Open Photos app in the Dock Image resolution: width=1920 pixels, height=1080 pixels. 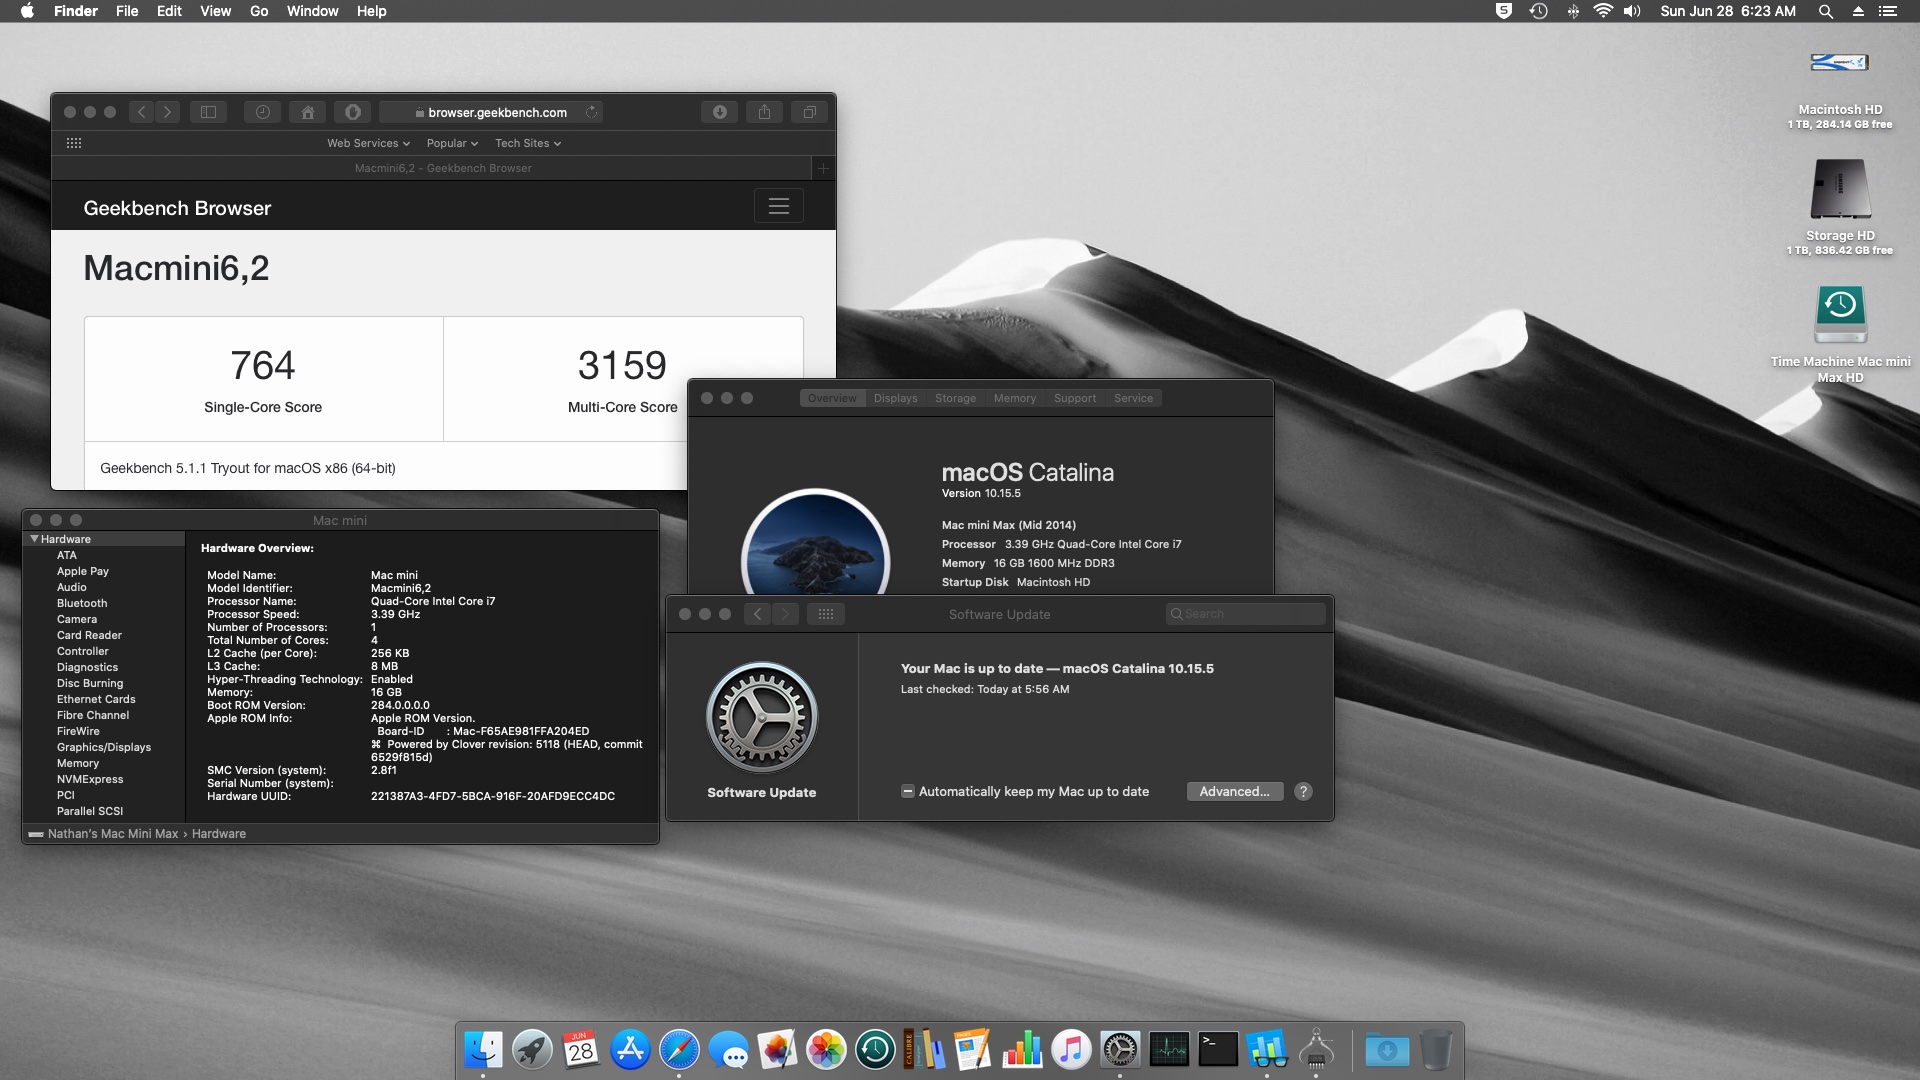(826, 1050)
